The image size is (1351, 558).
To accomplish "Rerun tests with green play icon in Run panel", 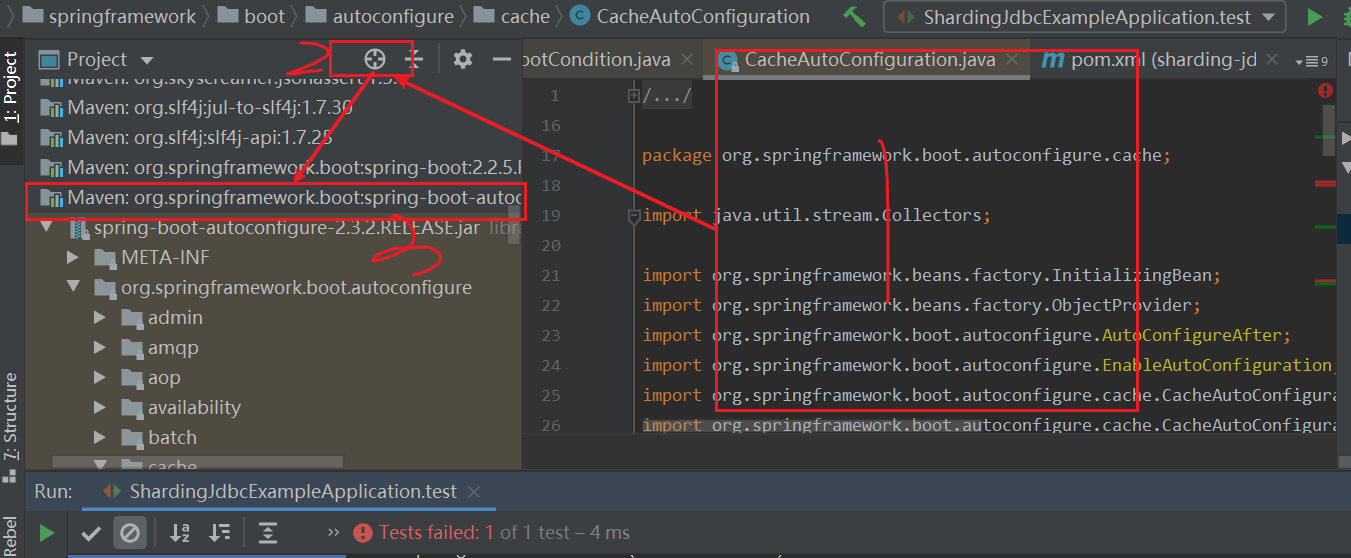I will (46, 533).
